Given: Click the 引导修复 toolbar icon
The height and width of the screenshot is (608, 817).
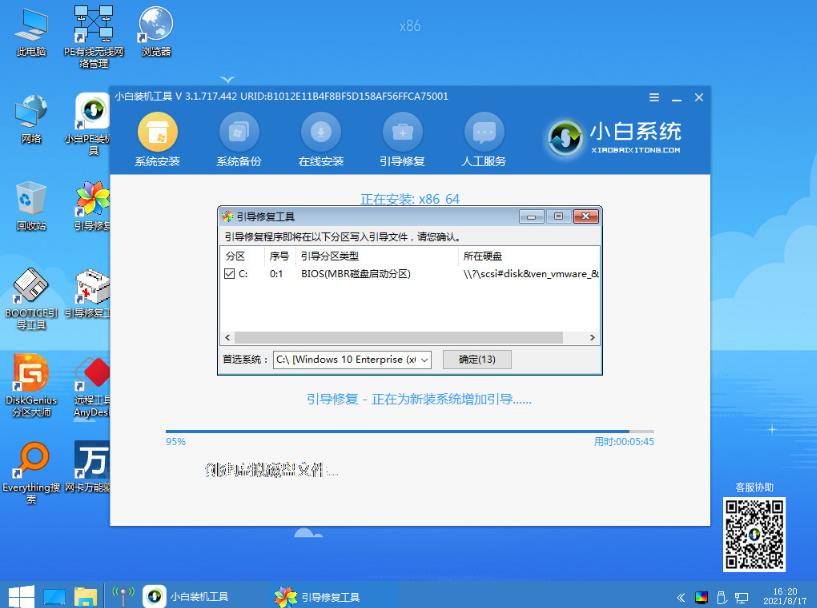Looking at the screenshot, I should coord(402,133).
